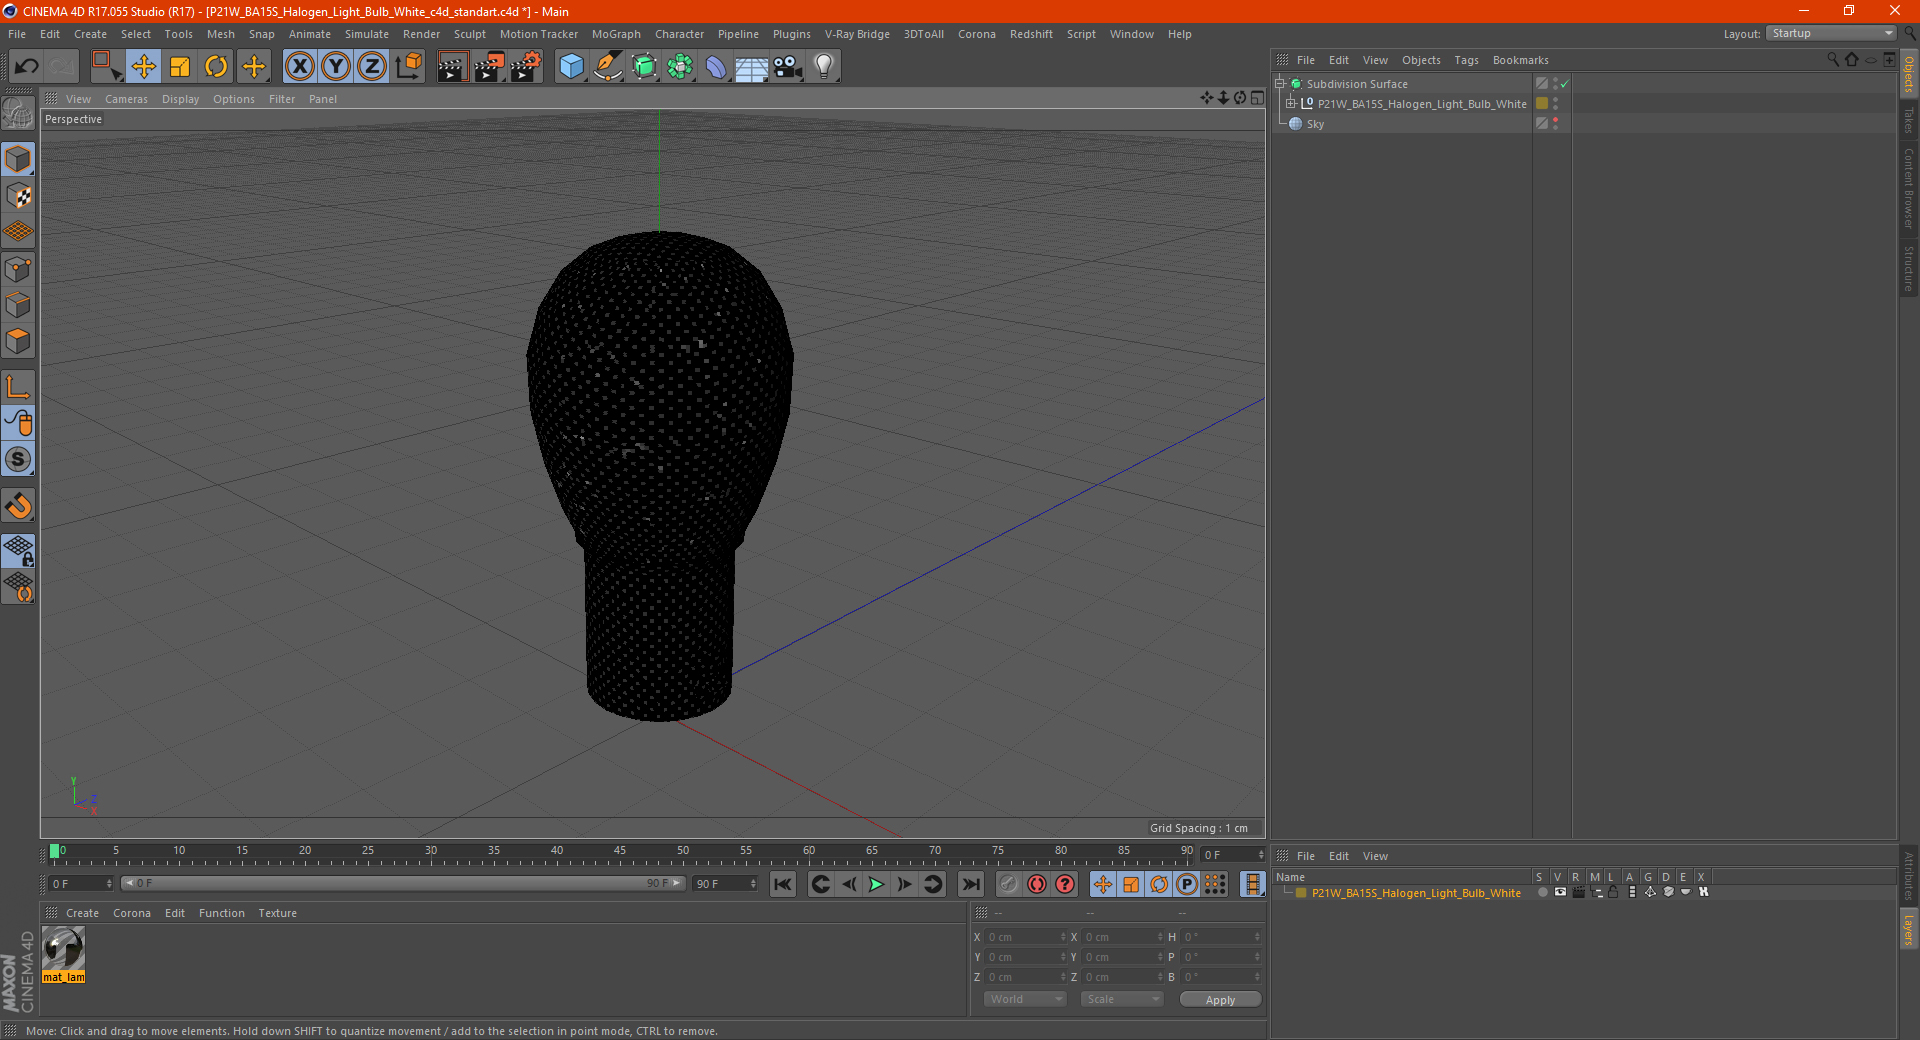The height and width of the screenshot is (1040, 1920).
Task: Play the animation forward
Action: click(x=876, y=884)
